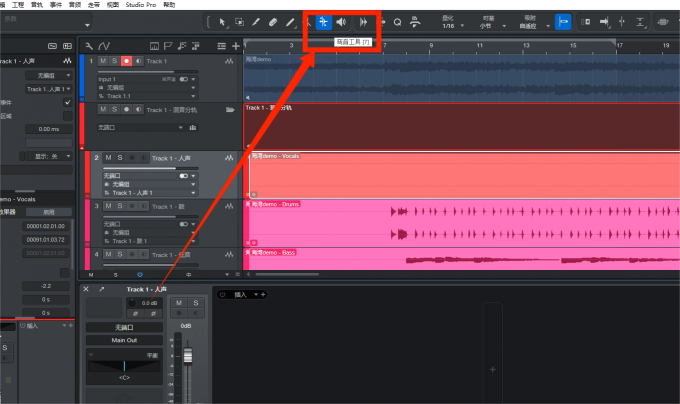This screenshot has height=404, width=680.
Task: Click the double-arrow tool right of the Listen tool
Action: pos(363,22)
